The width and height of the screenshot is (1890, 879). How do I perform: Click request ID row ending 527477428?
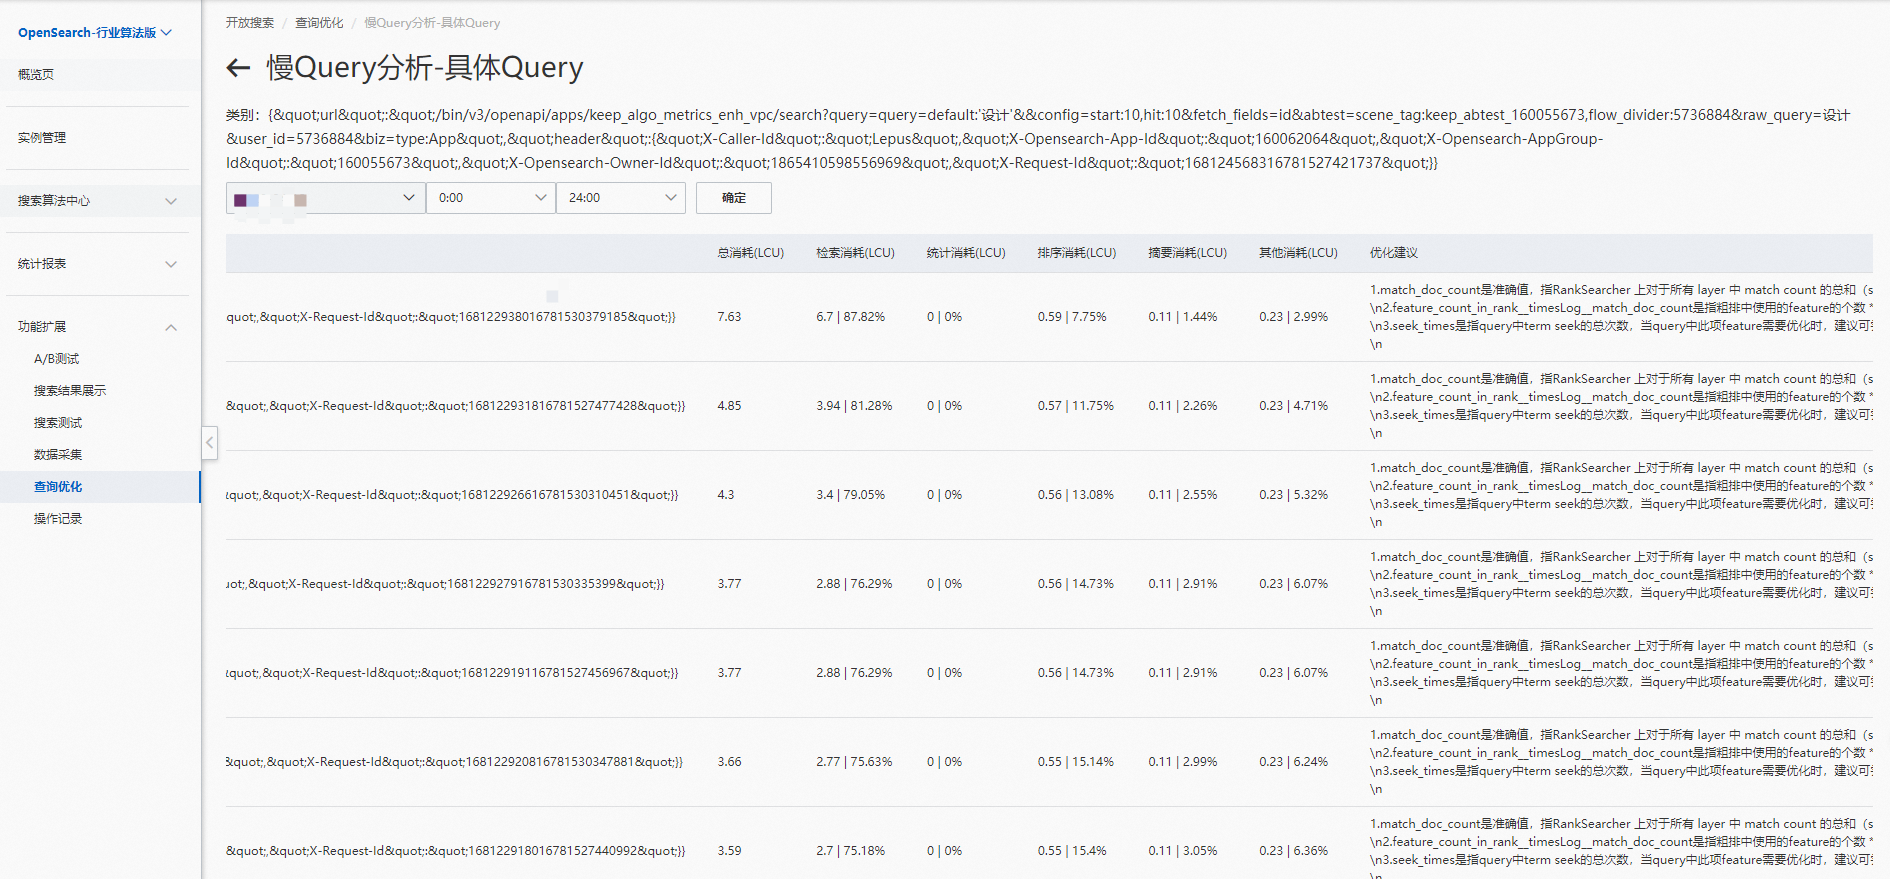(x=456, y=406)
